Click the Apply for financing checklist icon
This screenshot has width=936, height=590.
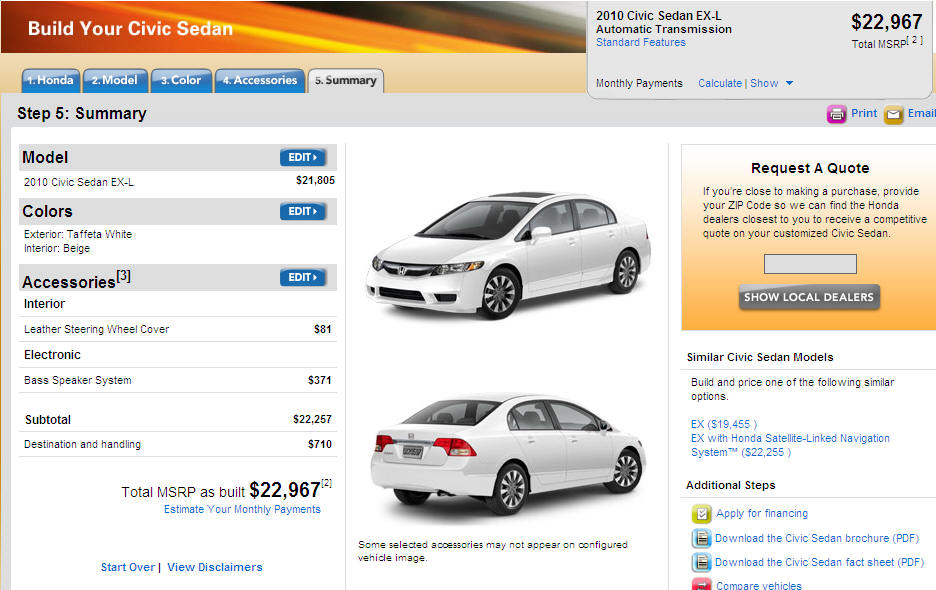coord(701,514)
